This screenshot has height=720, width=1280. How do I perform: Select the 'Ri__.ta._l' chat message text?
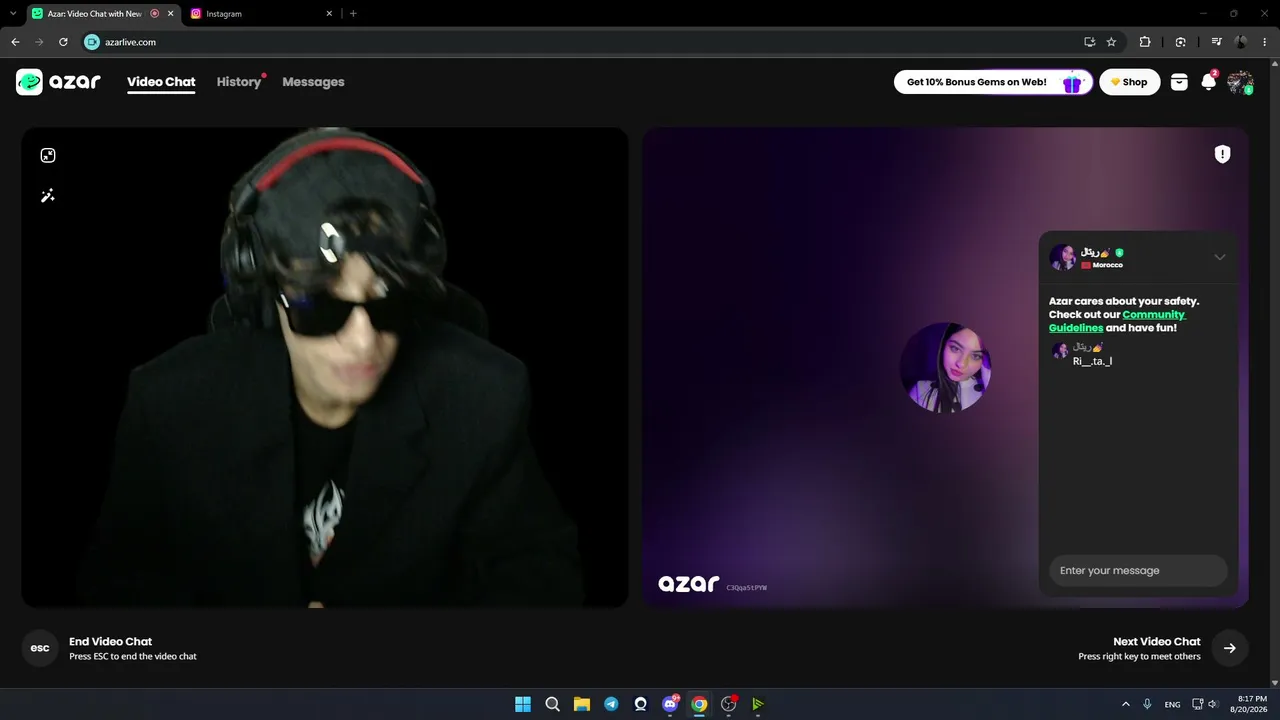pyautogui.click(x=1092, y=361)
